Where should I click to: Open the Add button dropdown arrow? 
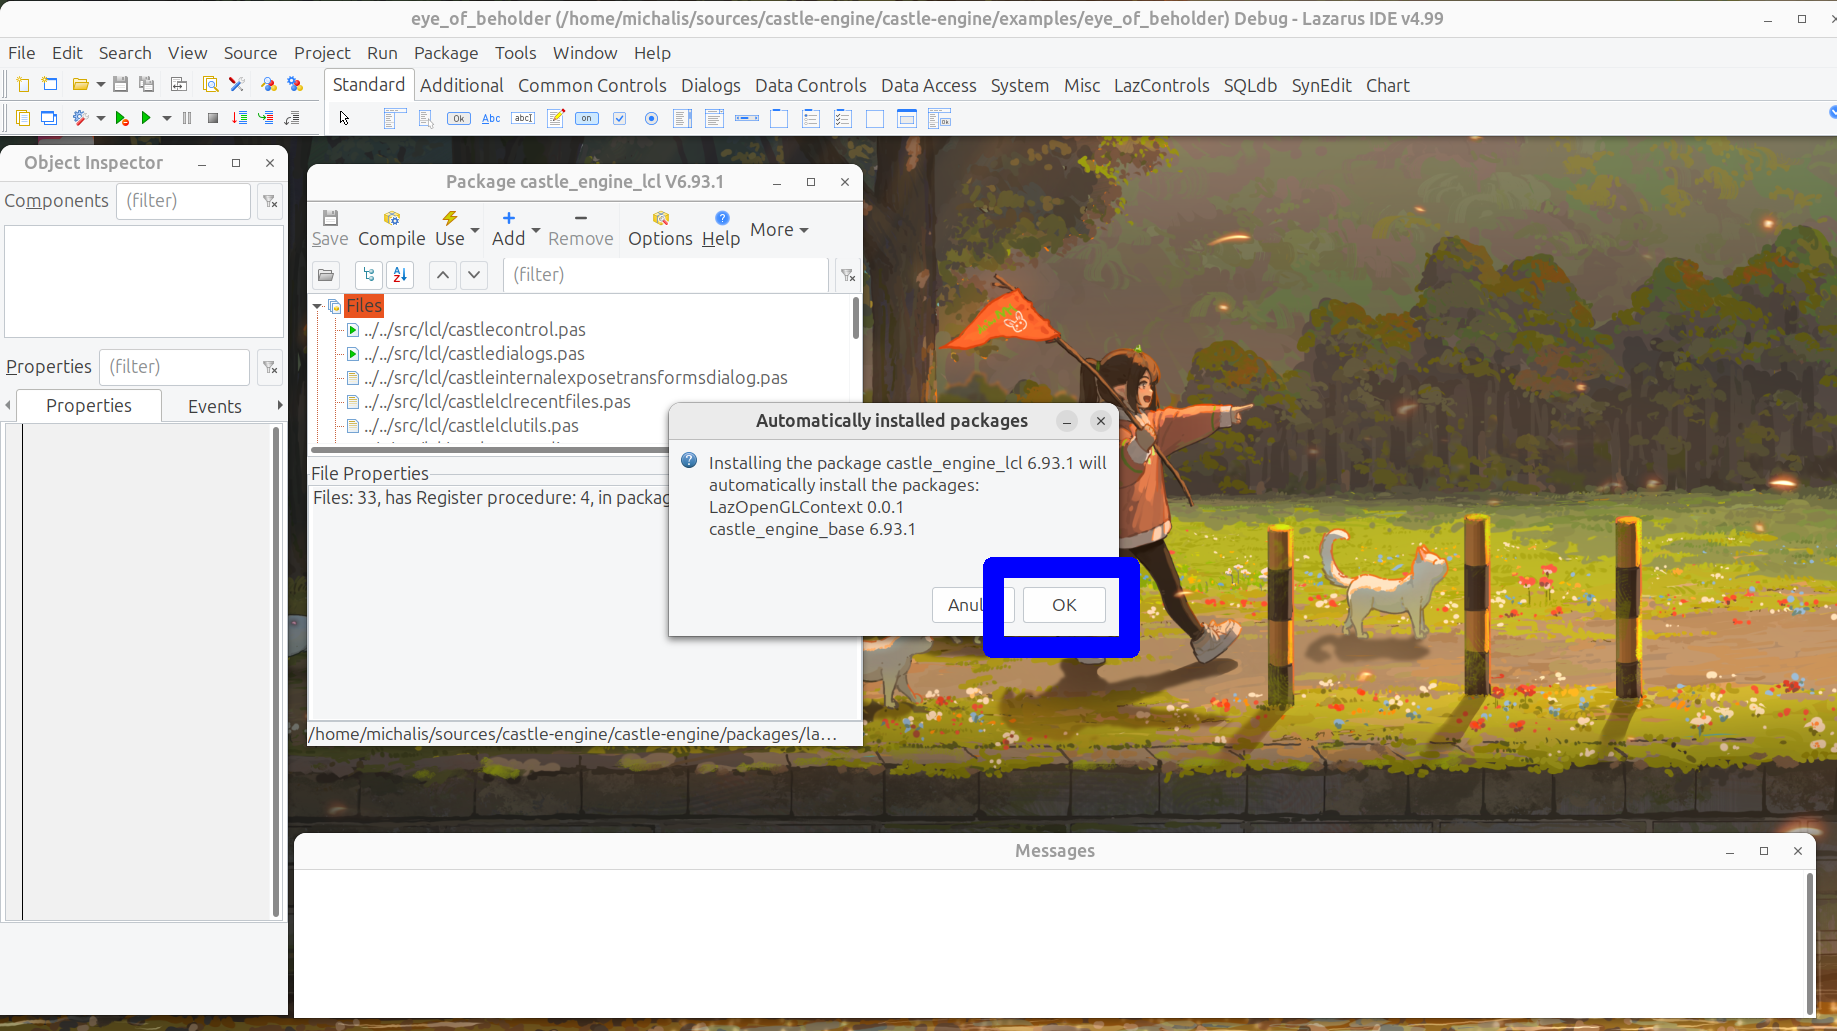click(536, 230)
